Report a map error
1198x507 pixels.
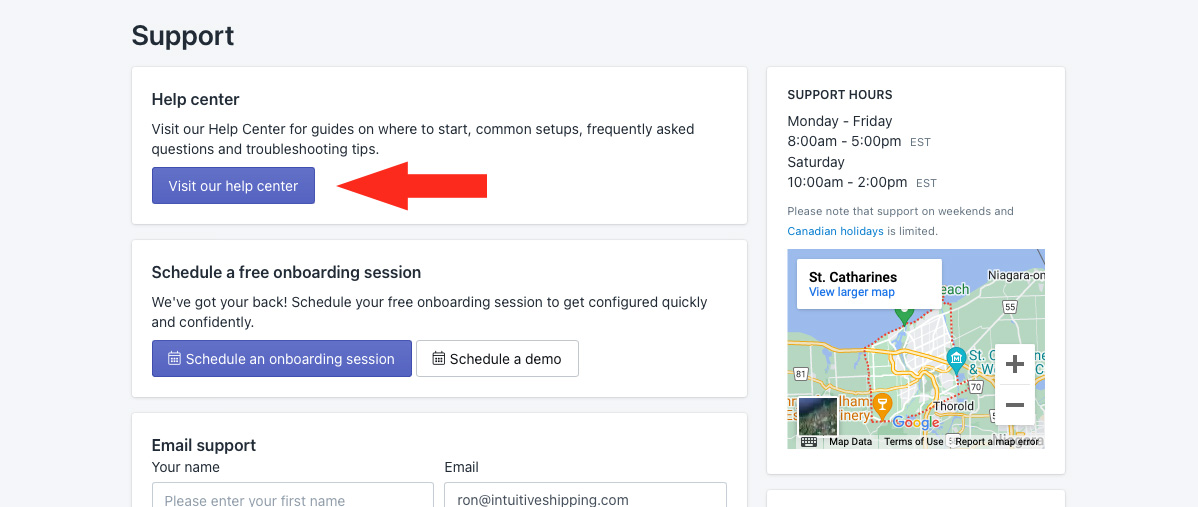(x=996, y=441)
